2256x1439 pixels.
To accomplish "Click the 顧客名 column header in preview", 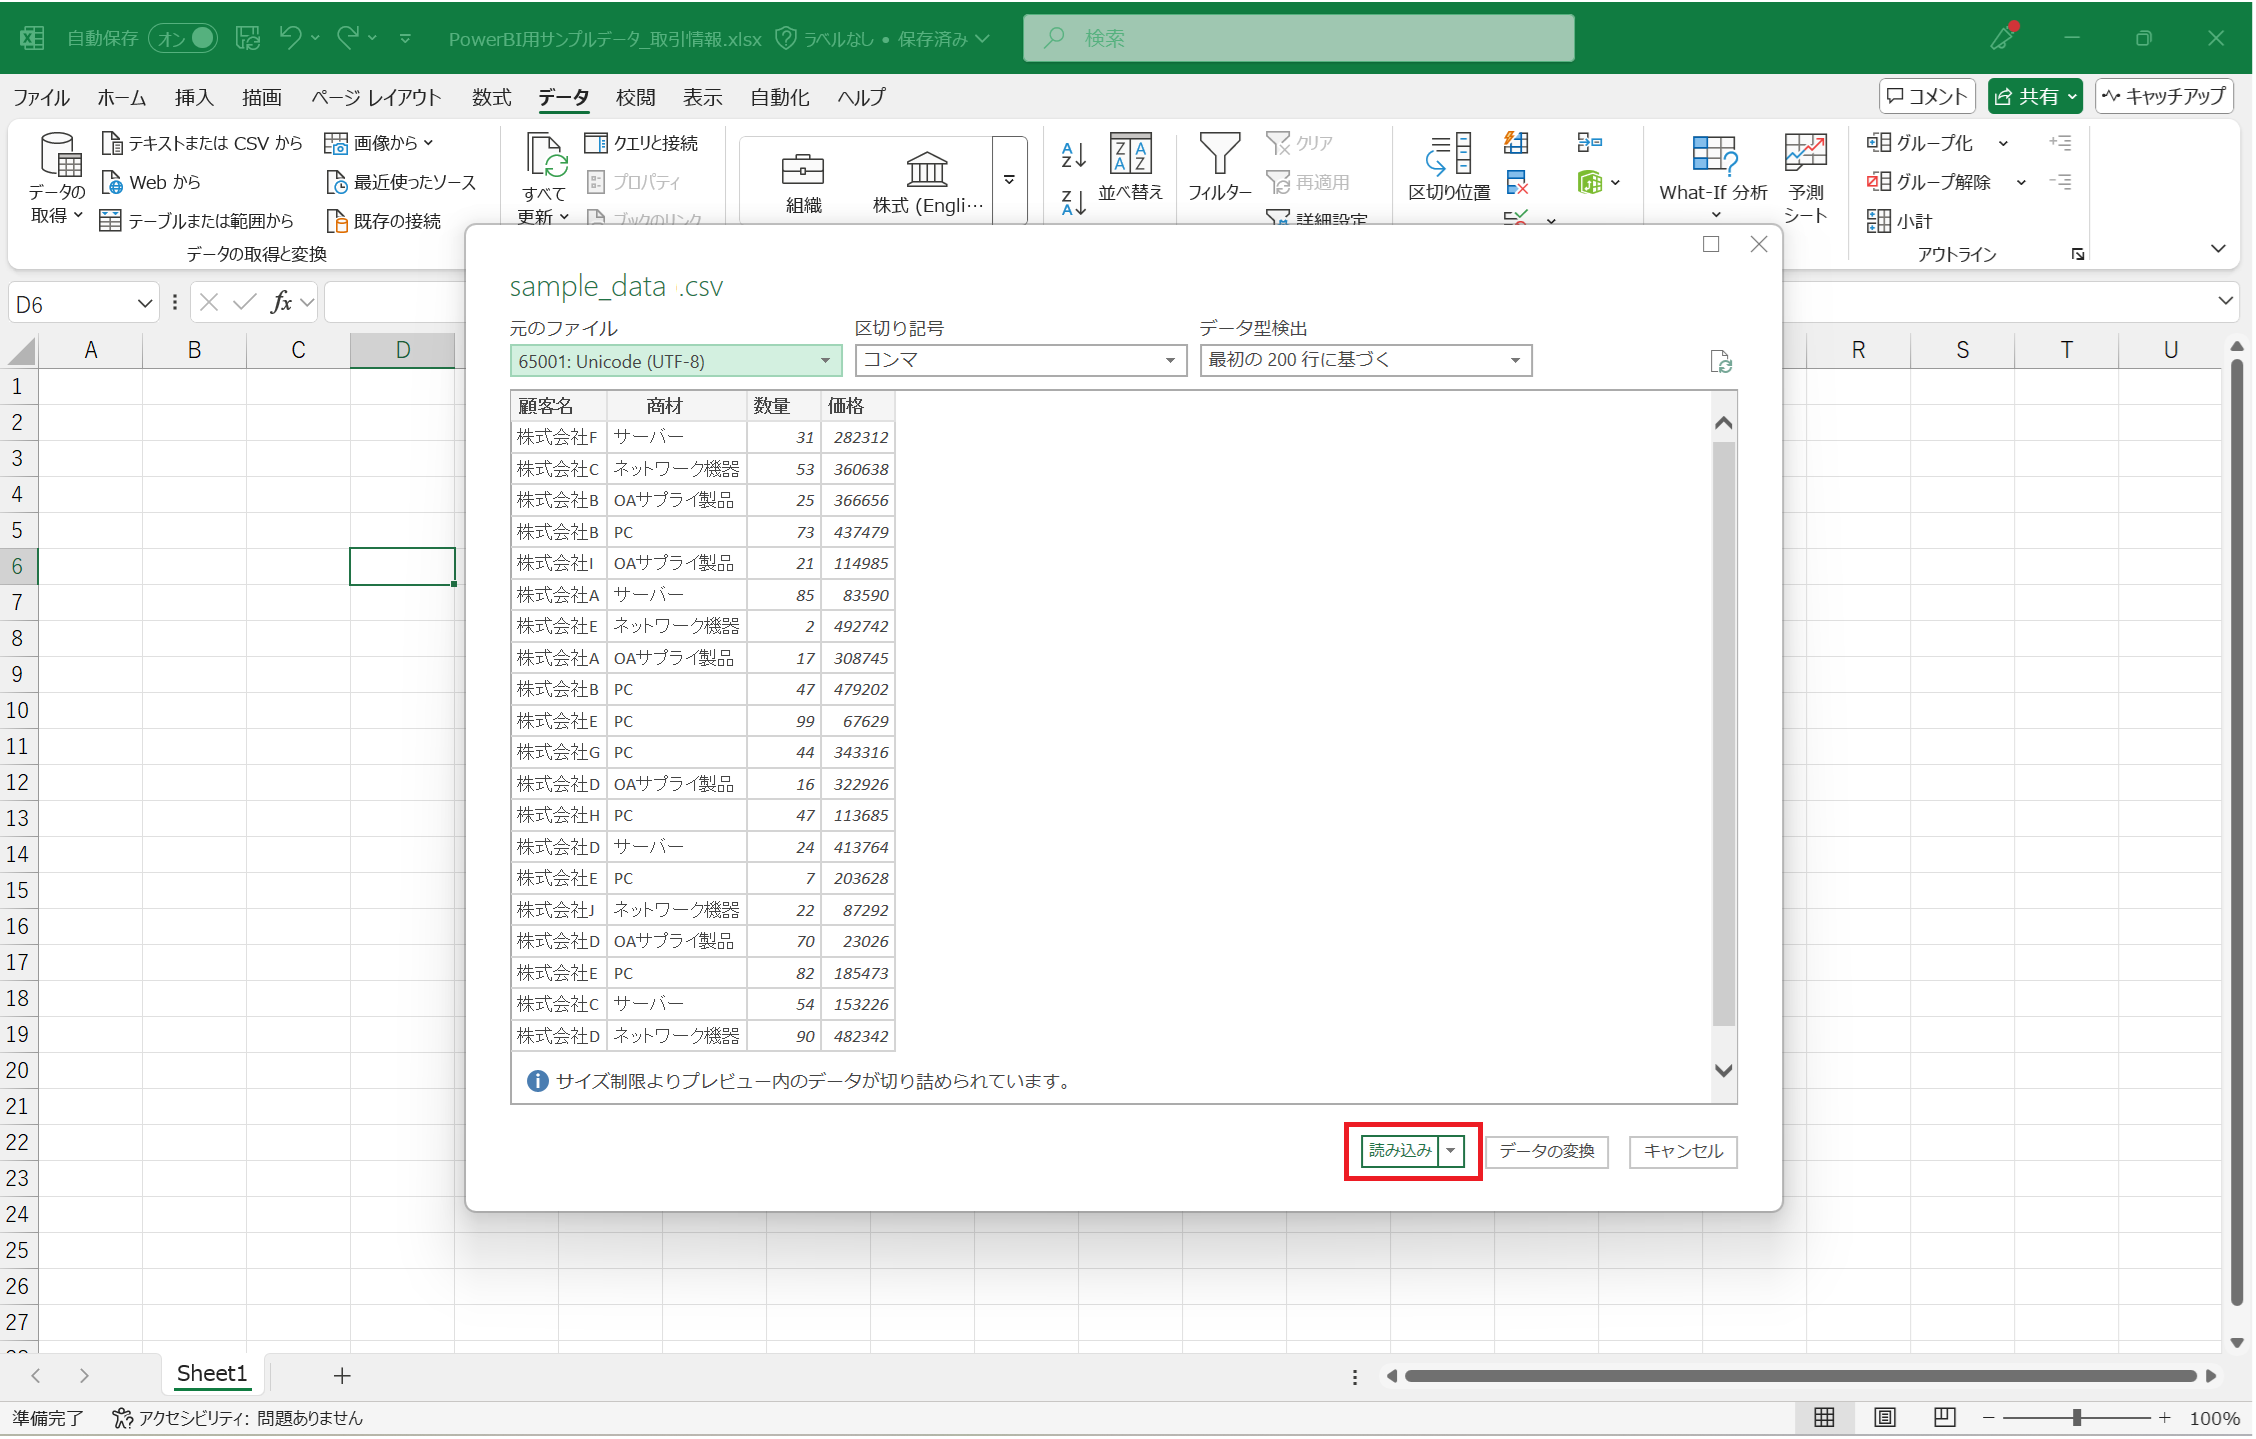I will tap(558, 406).
